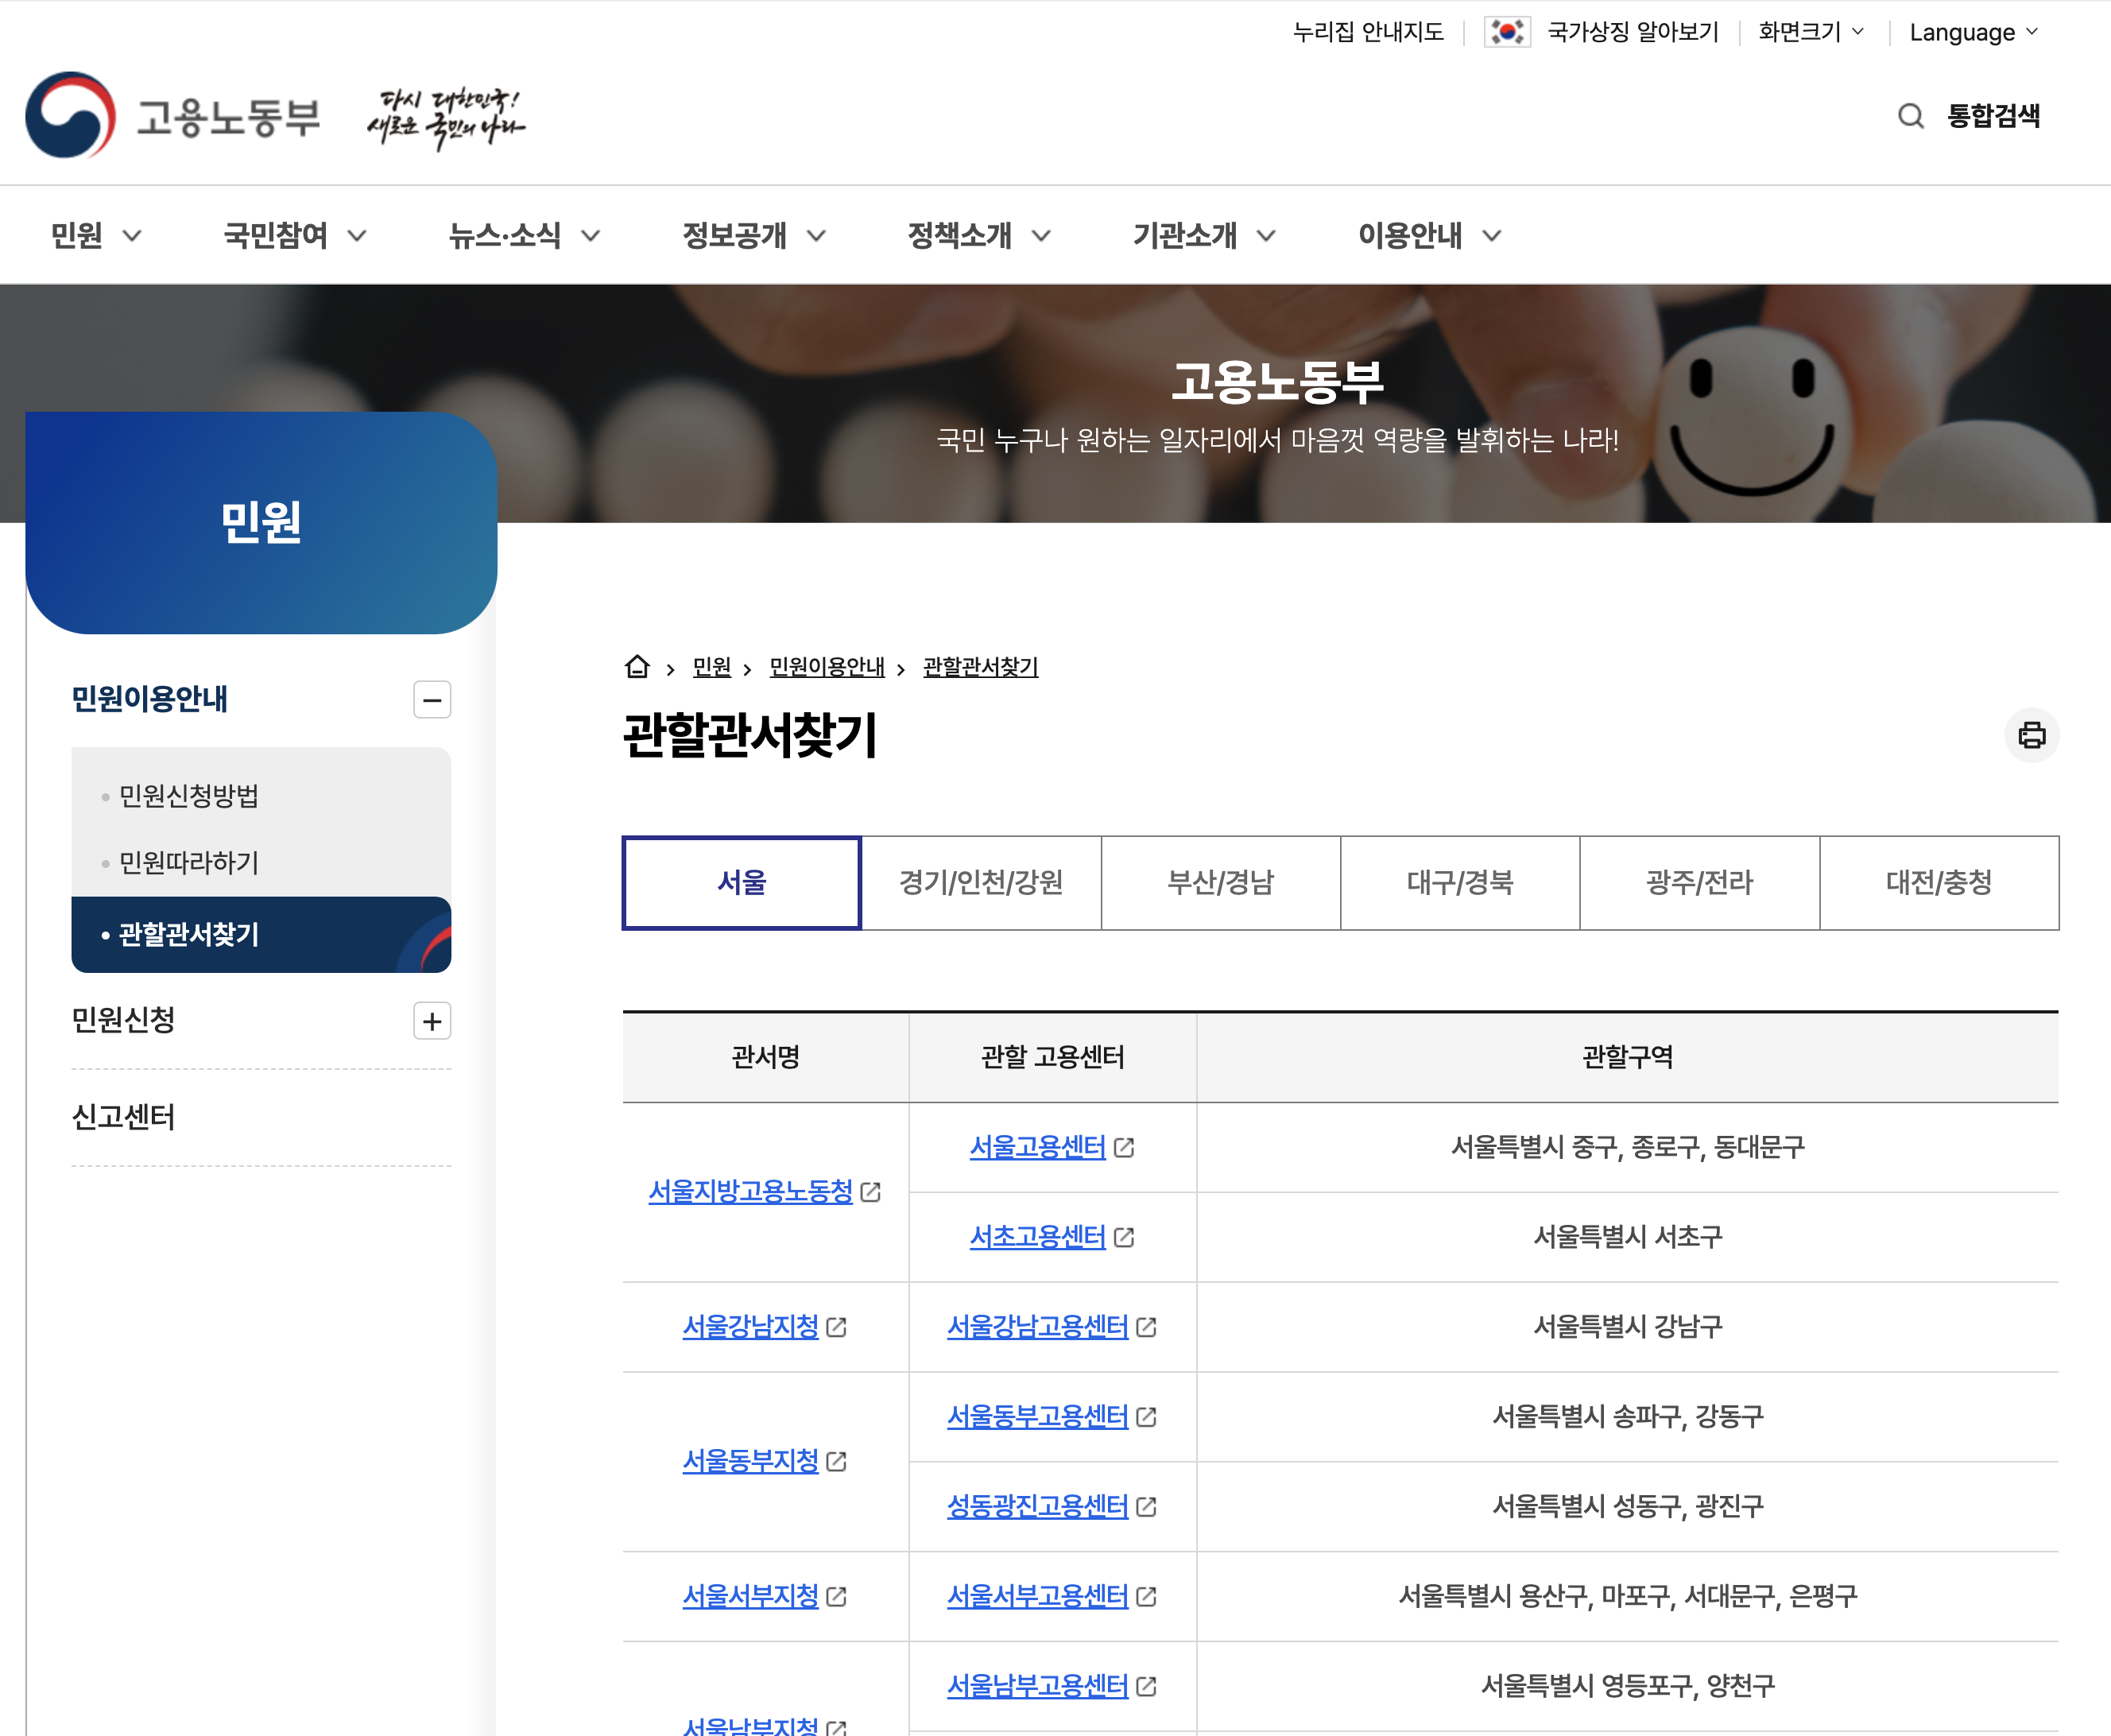Switch to the 부산/경남 tab
The width and height of the screenshot is (2111, 1736).
(x=1220, y=882)
